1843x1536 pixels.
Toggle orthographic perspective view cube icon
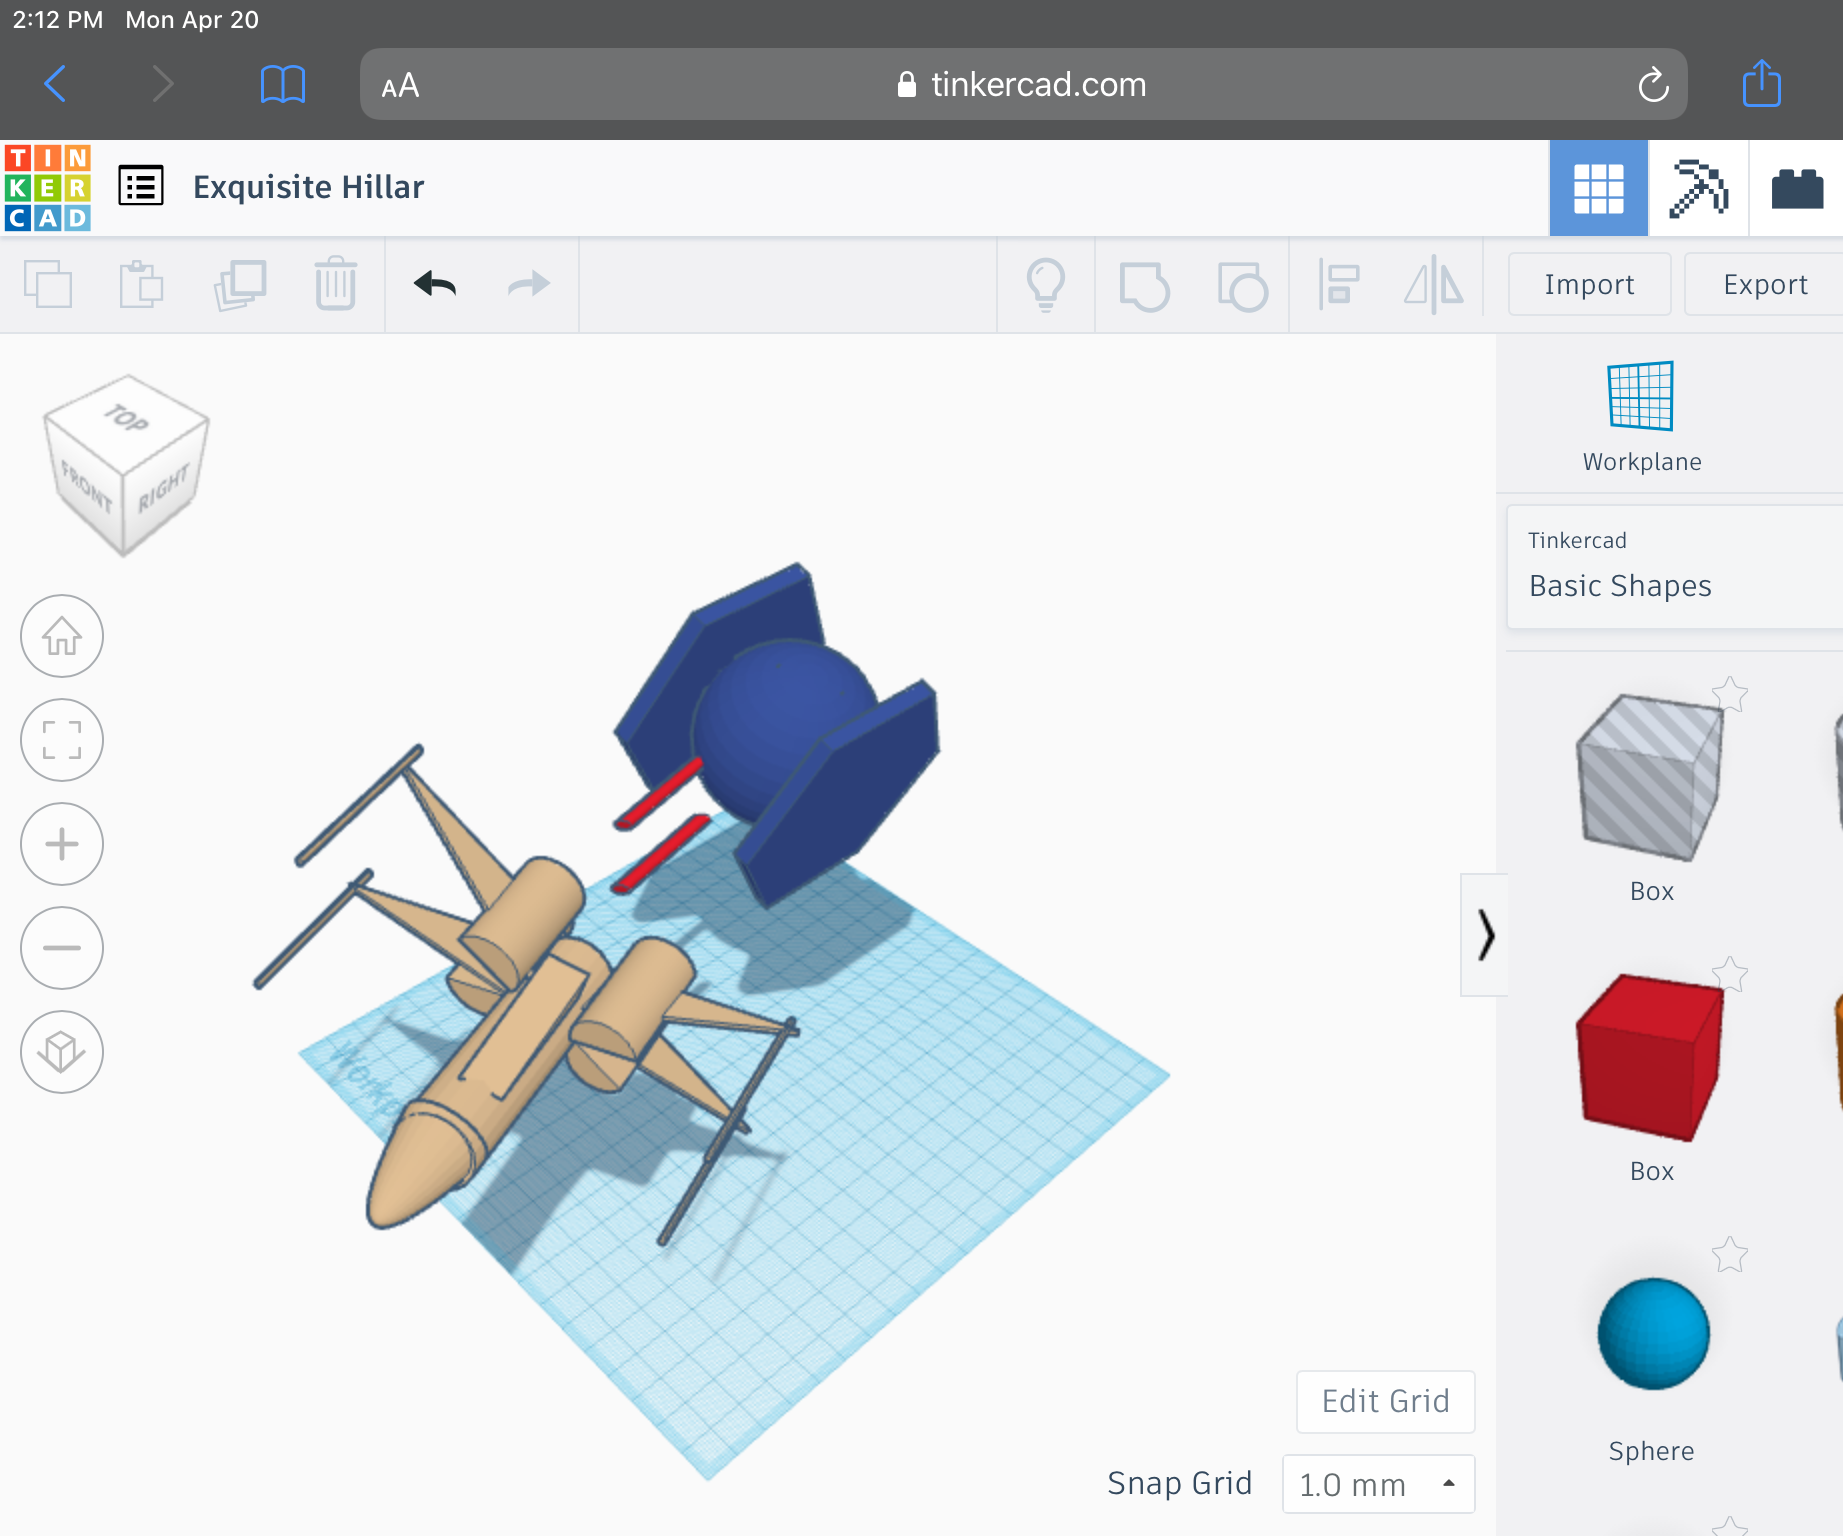click(62, 1052)
